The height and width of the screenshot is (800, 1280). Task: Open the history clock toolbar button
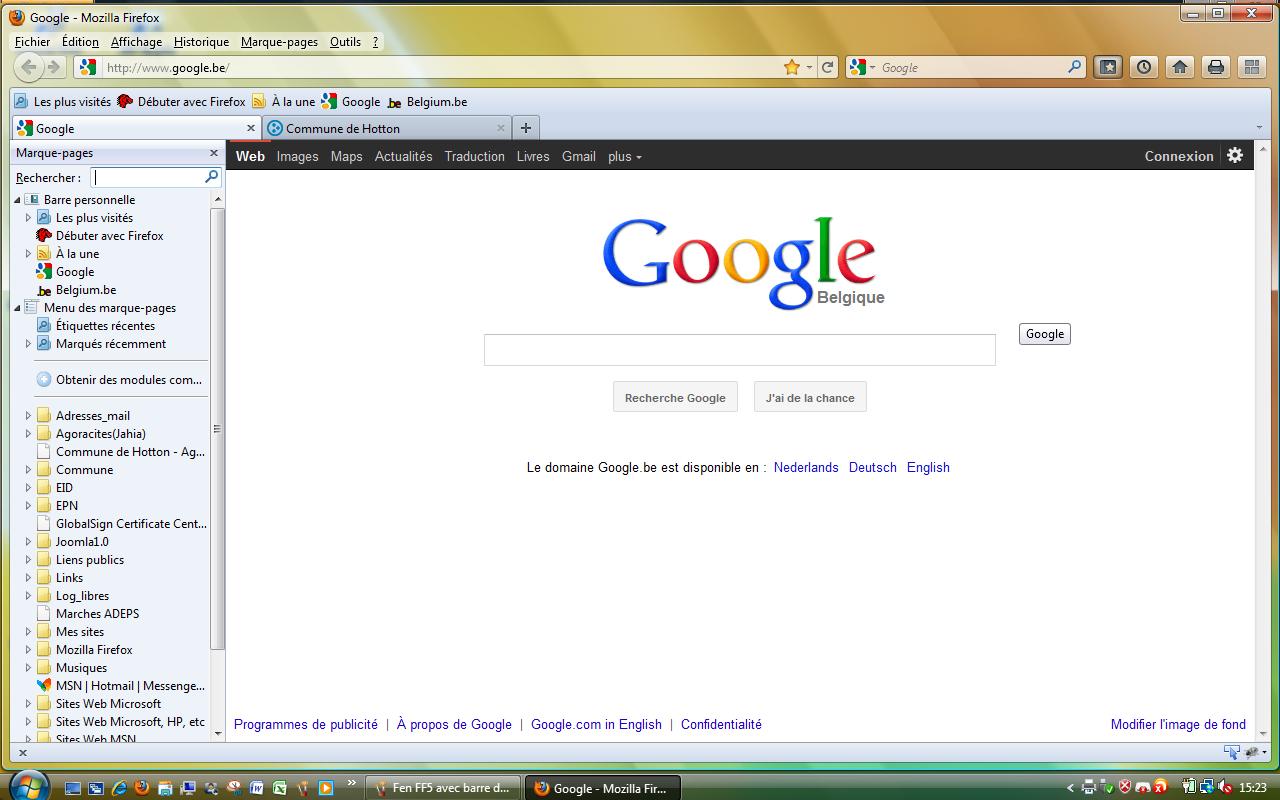coord(1144,67)
